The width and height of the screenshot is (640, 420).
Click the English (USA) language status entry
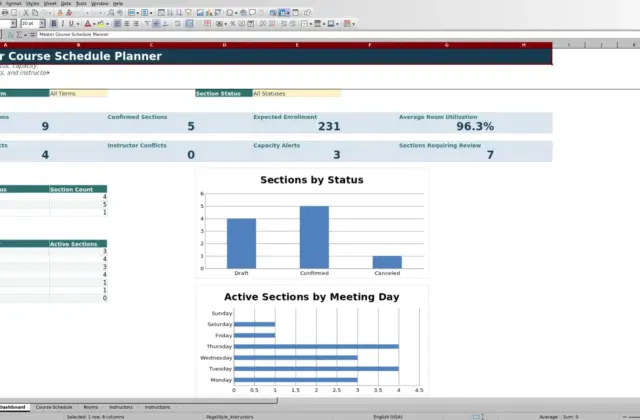point(388,417)
